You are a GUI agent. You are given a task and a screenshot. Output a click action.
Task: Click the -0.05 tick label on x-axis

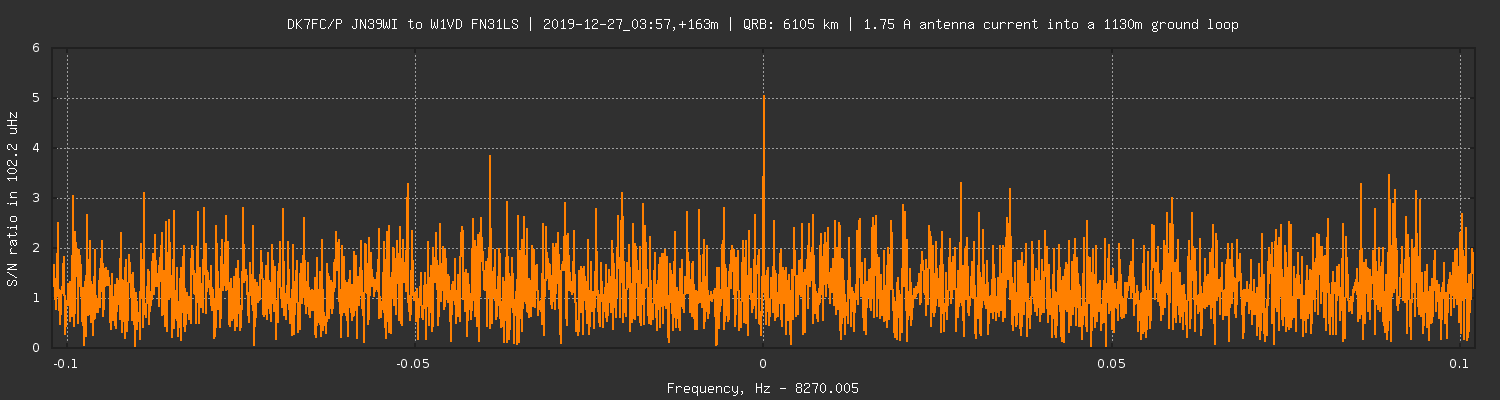(414, 364)
